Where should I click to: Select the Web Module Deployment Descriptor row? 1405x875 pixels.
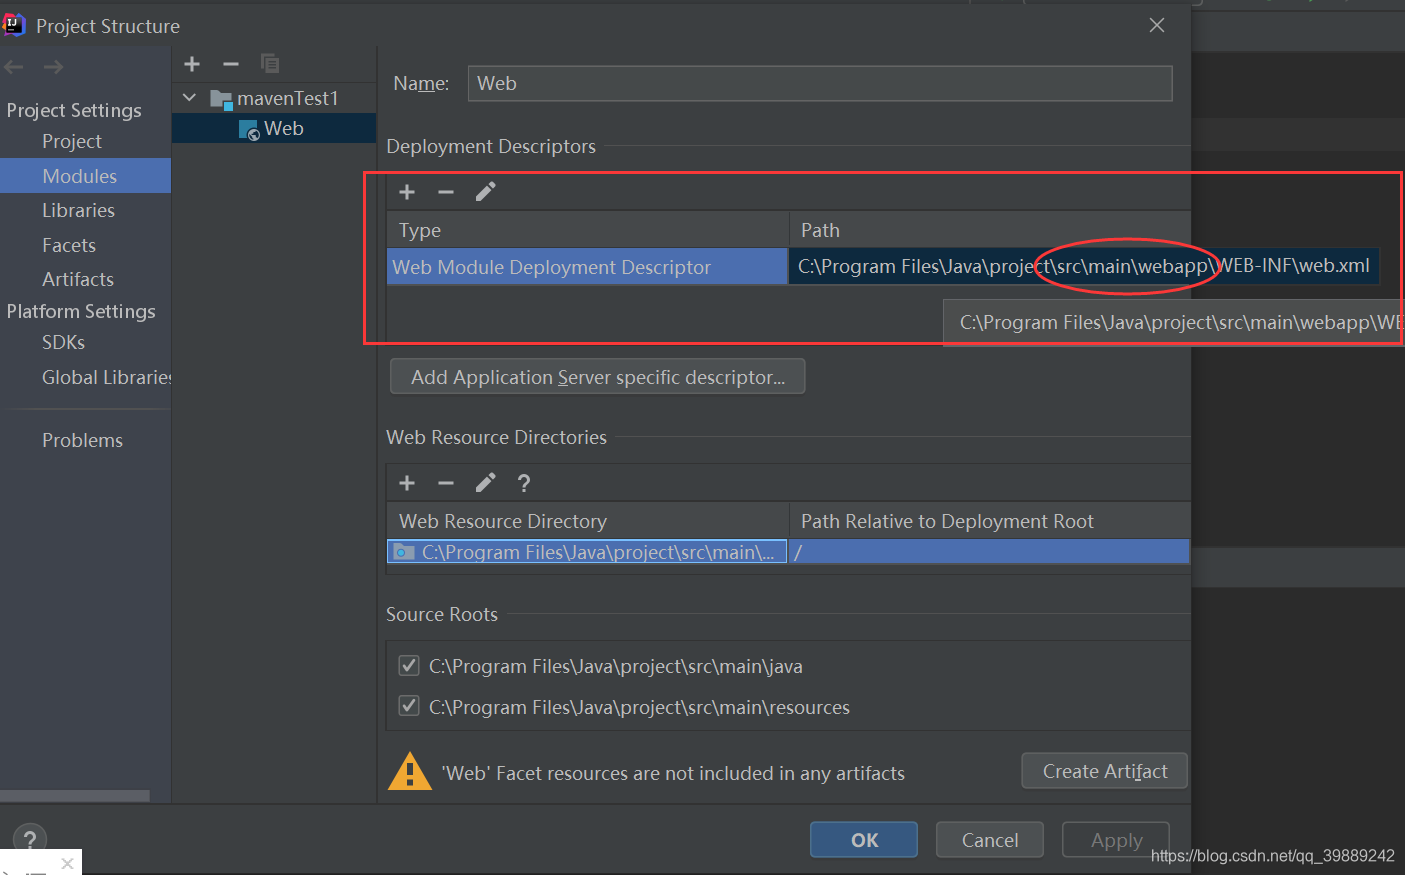[587, 267]
